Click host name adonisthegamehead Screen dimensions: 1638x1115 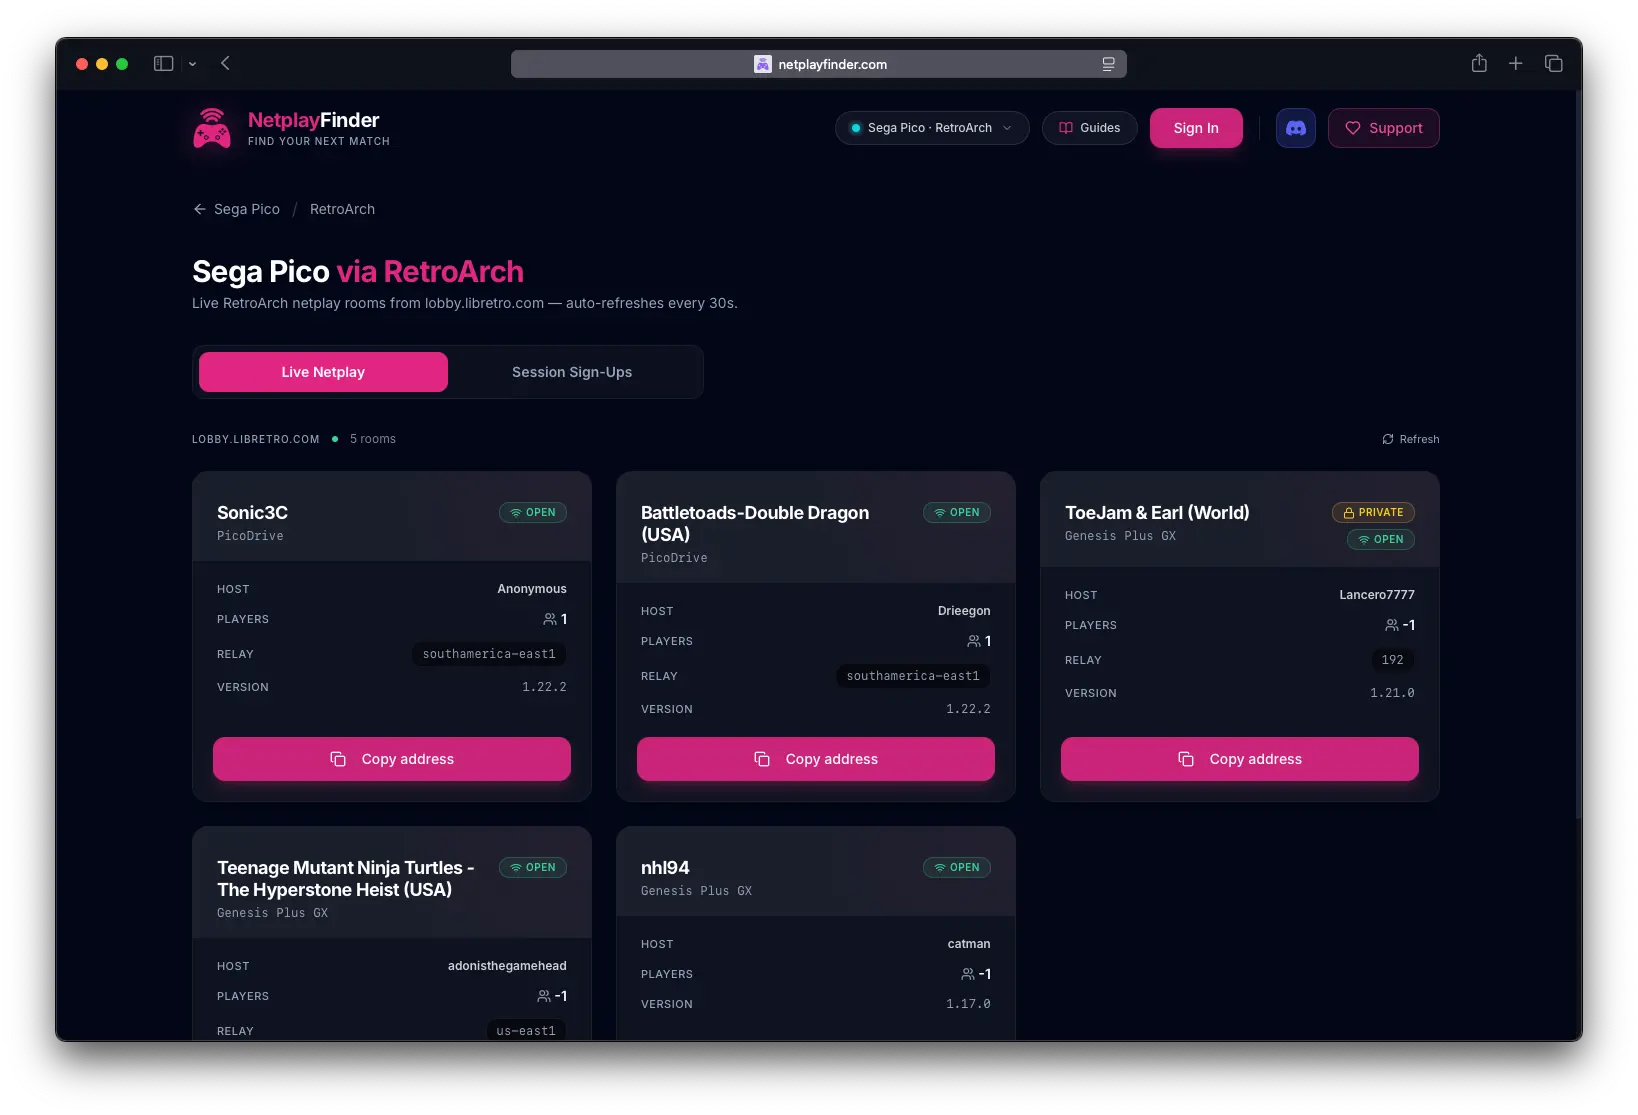point(507,966)
